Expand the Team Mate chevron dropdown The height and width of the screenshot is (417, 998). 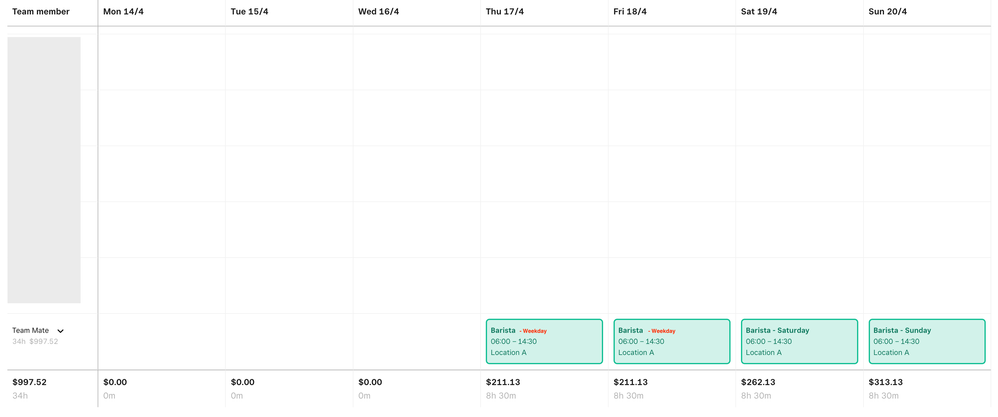tap(61, 331)
